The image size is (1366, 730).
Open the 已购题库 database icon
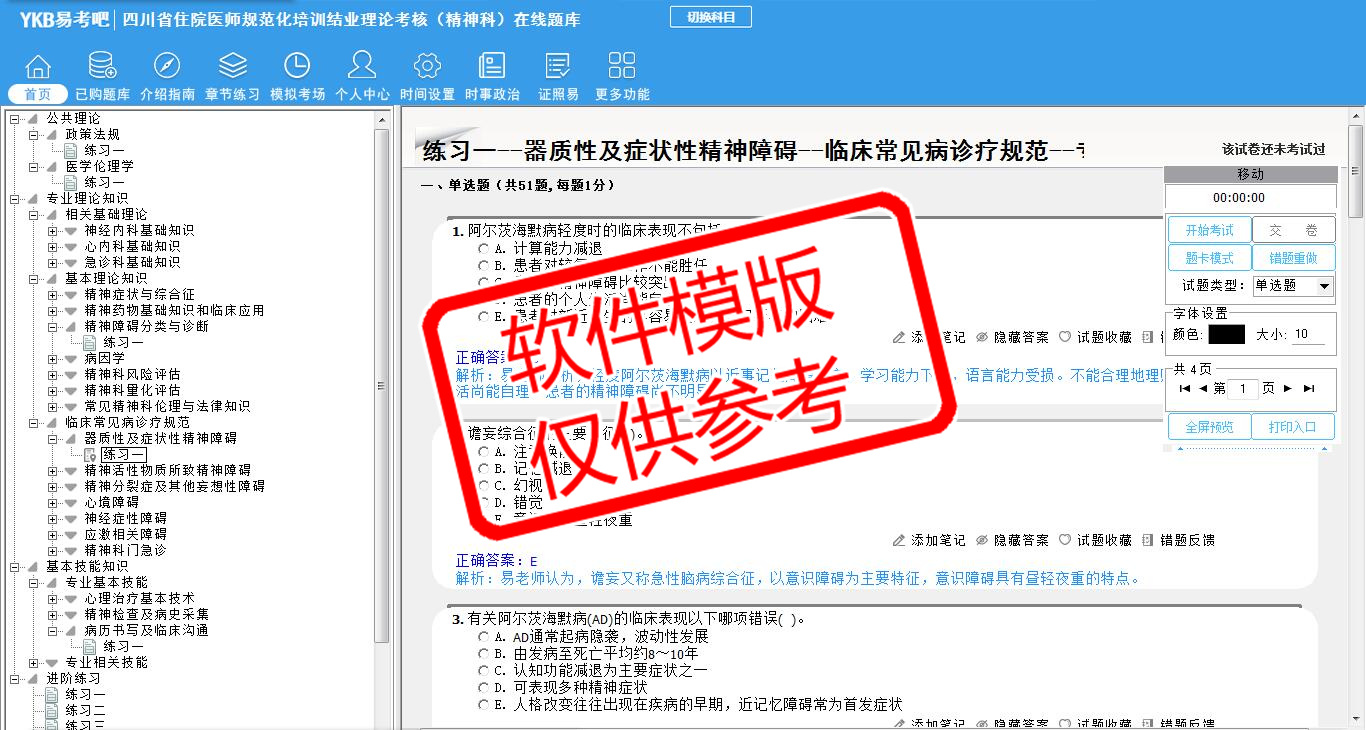(x=102, y=66)
